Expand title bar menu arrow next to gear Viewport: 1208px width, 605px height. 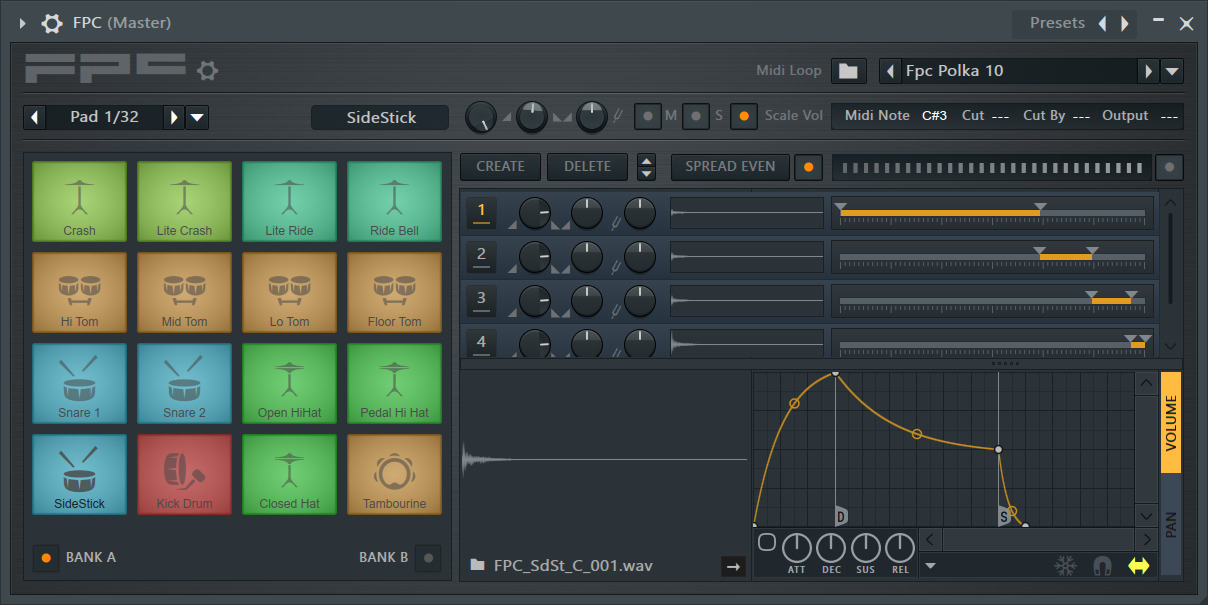point(22,23)
